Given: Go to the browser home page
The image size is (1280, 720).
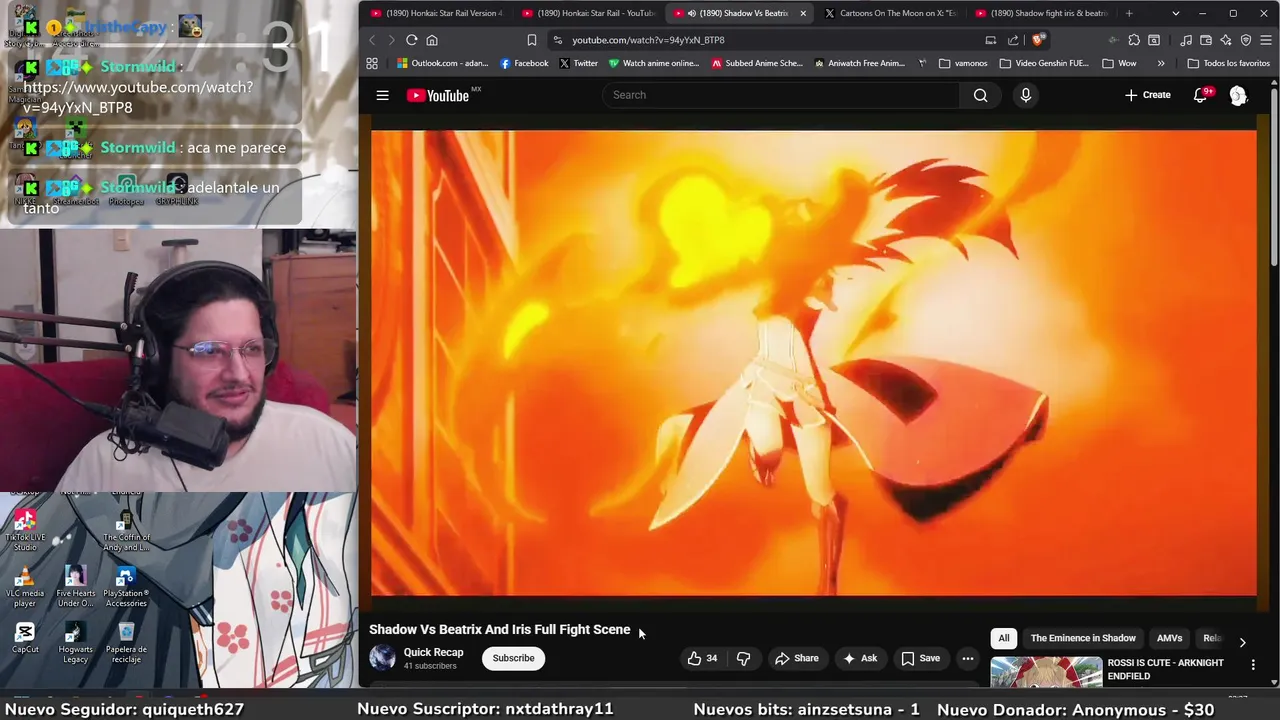Looking at the screenshot, I should tap(432, 40).
